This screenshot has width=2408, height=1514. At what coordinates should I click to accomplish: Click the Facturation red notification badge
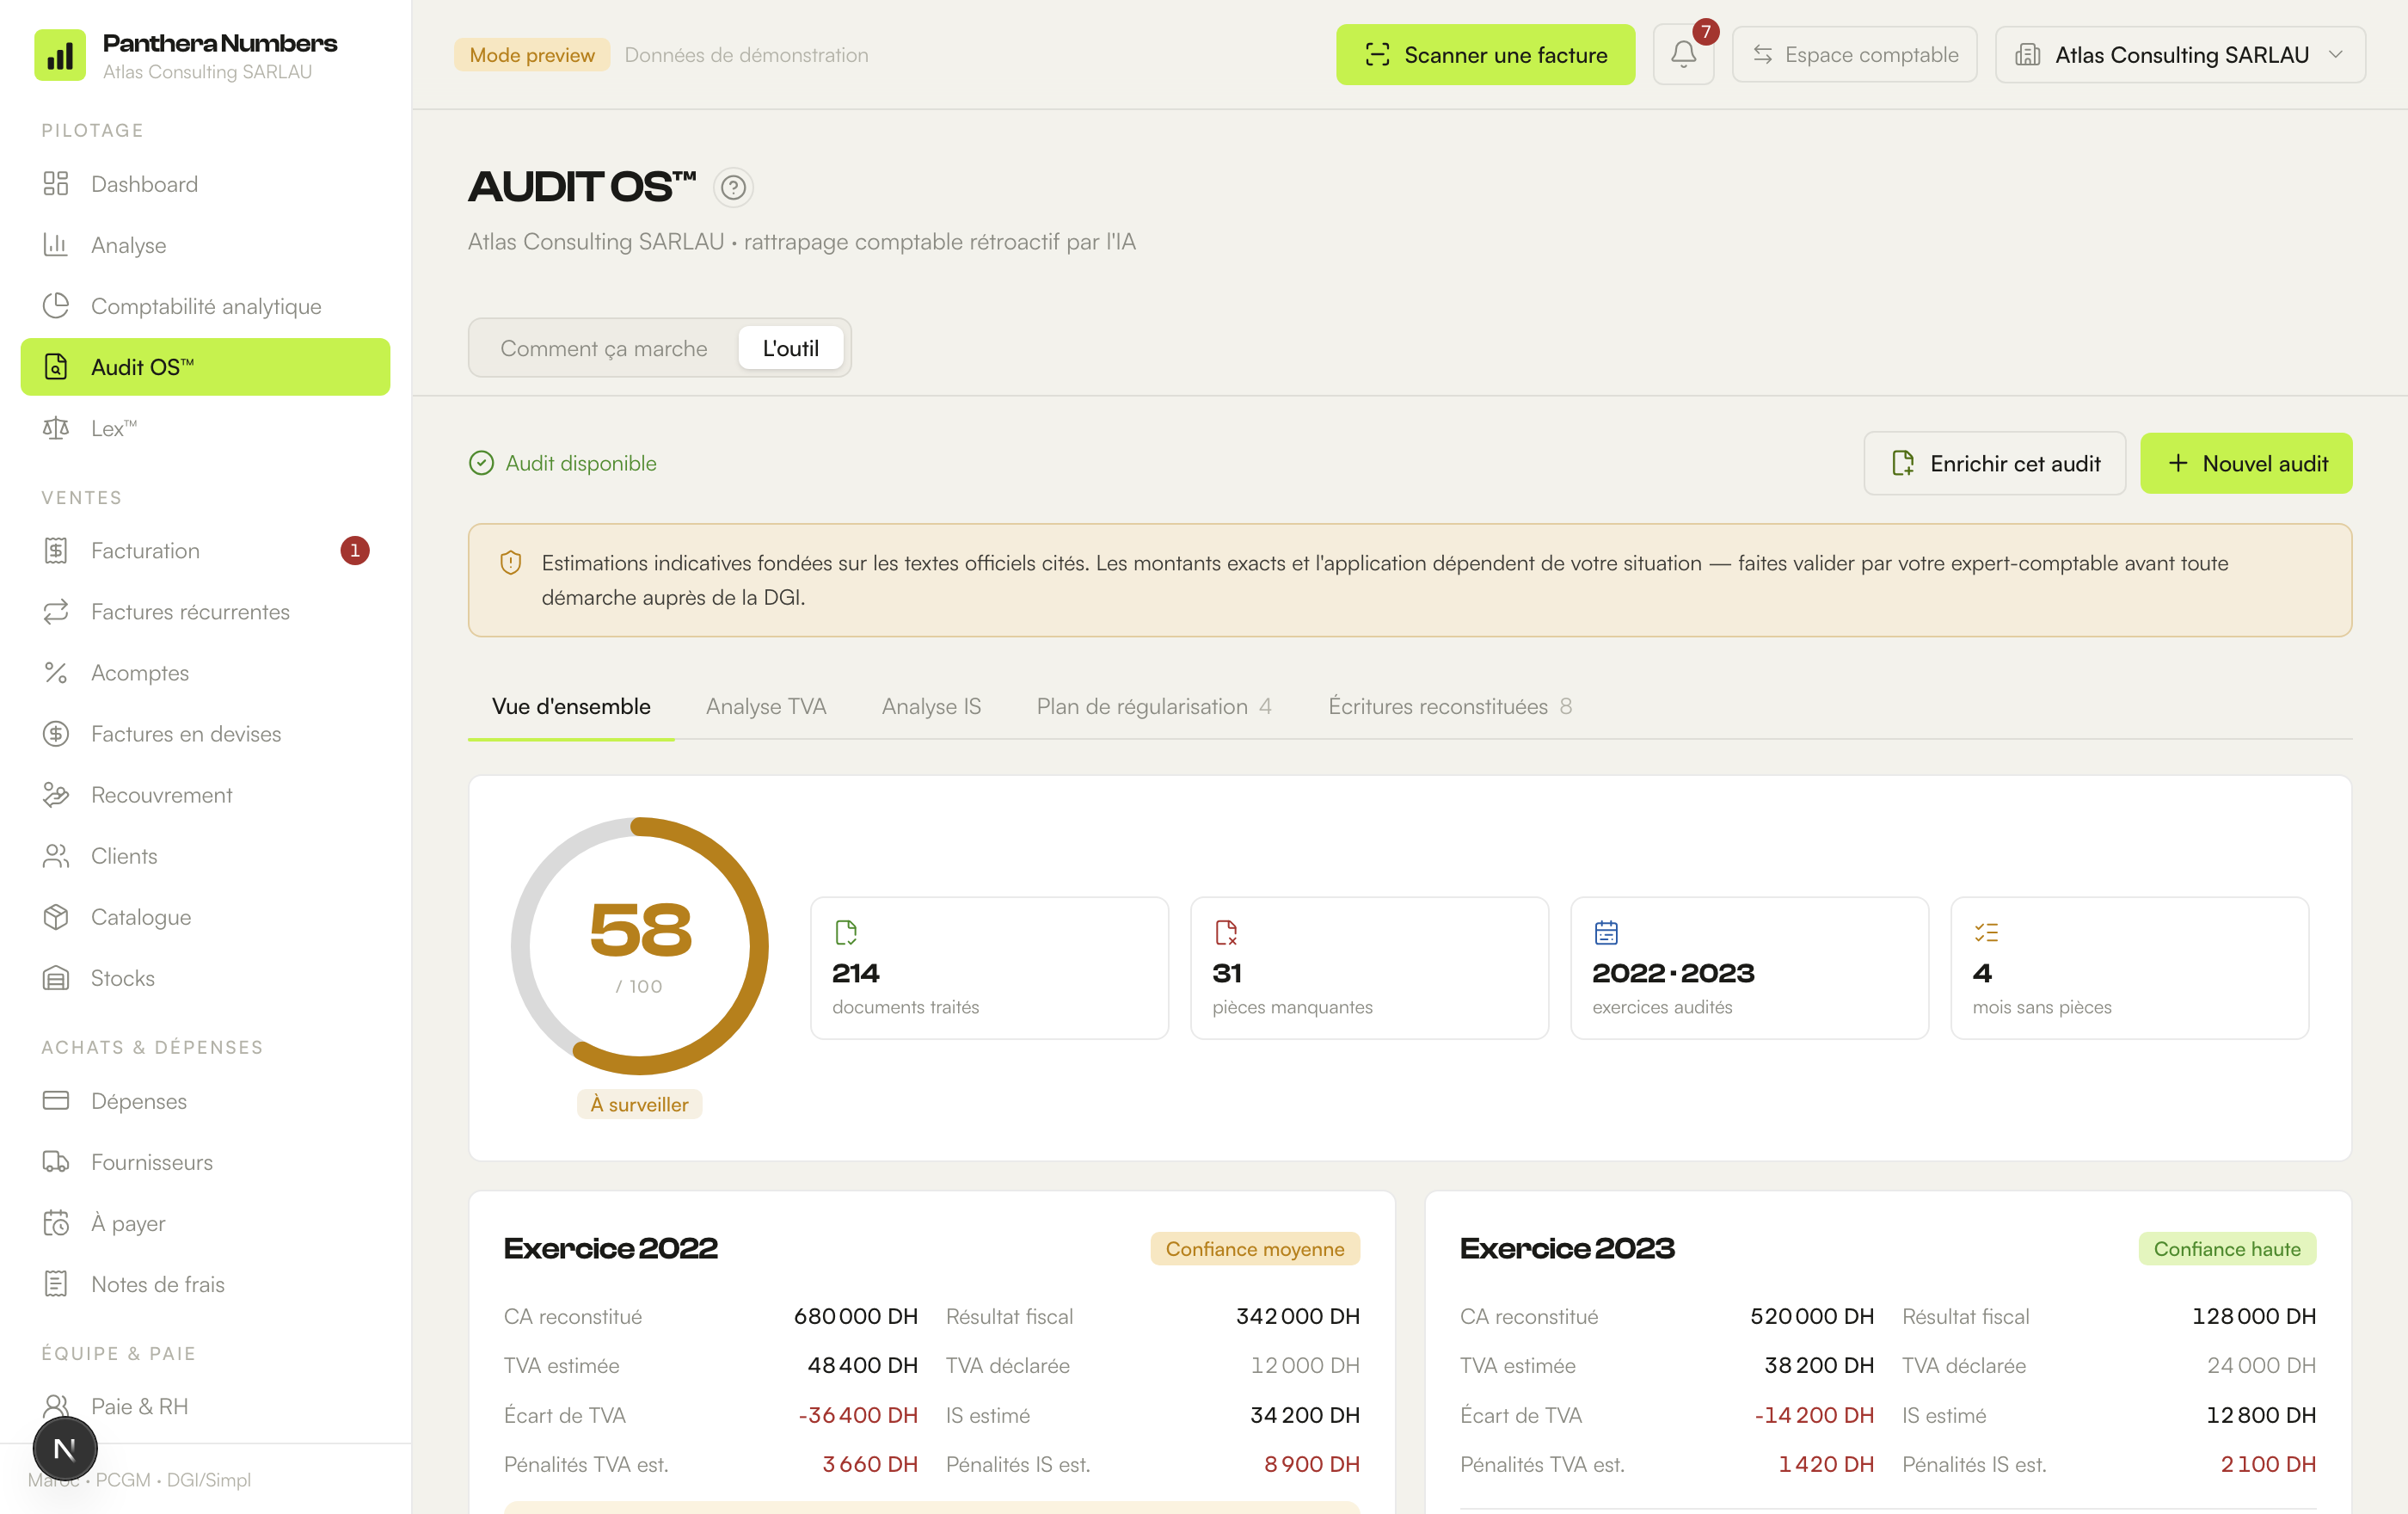point(355,551)
